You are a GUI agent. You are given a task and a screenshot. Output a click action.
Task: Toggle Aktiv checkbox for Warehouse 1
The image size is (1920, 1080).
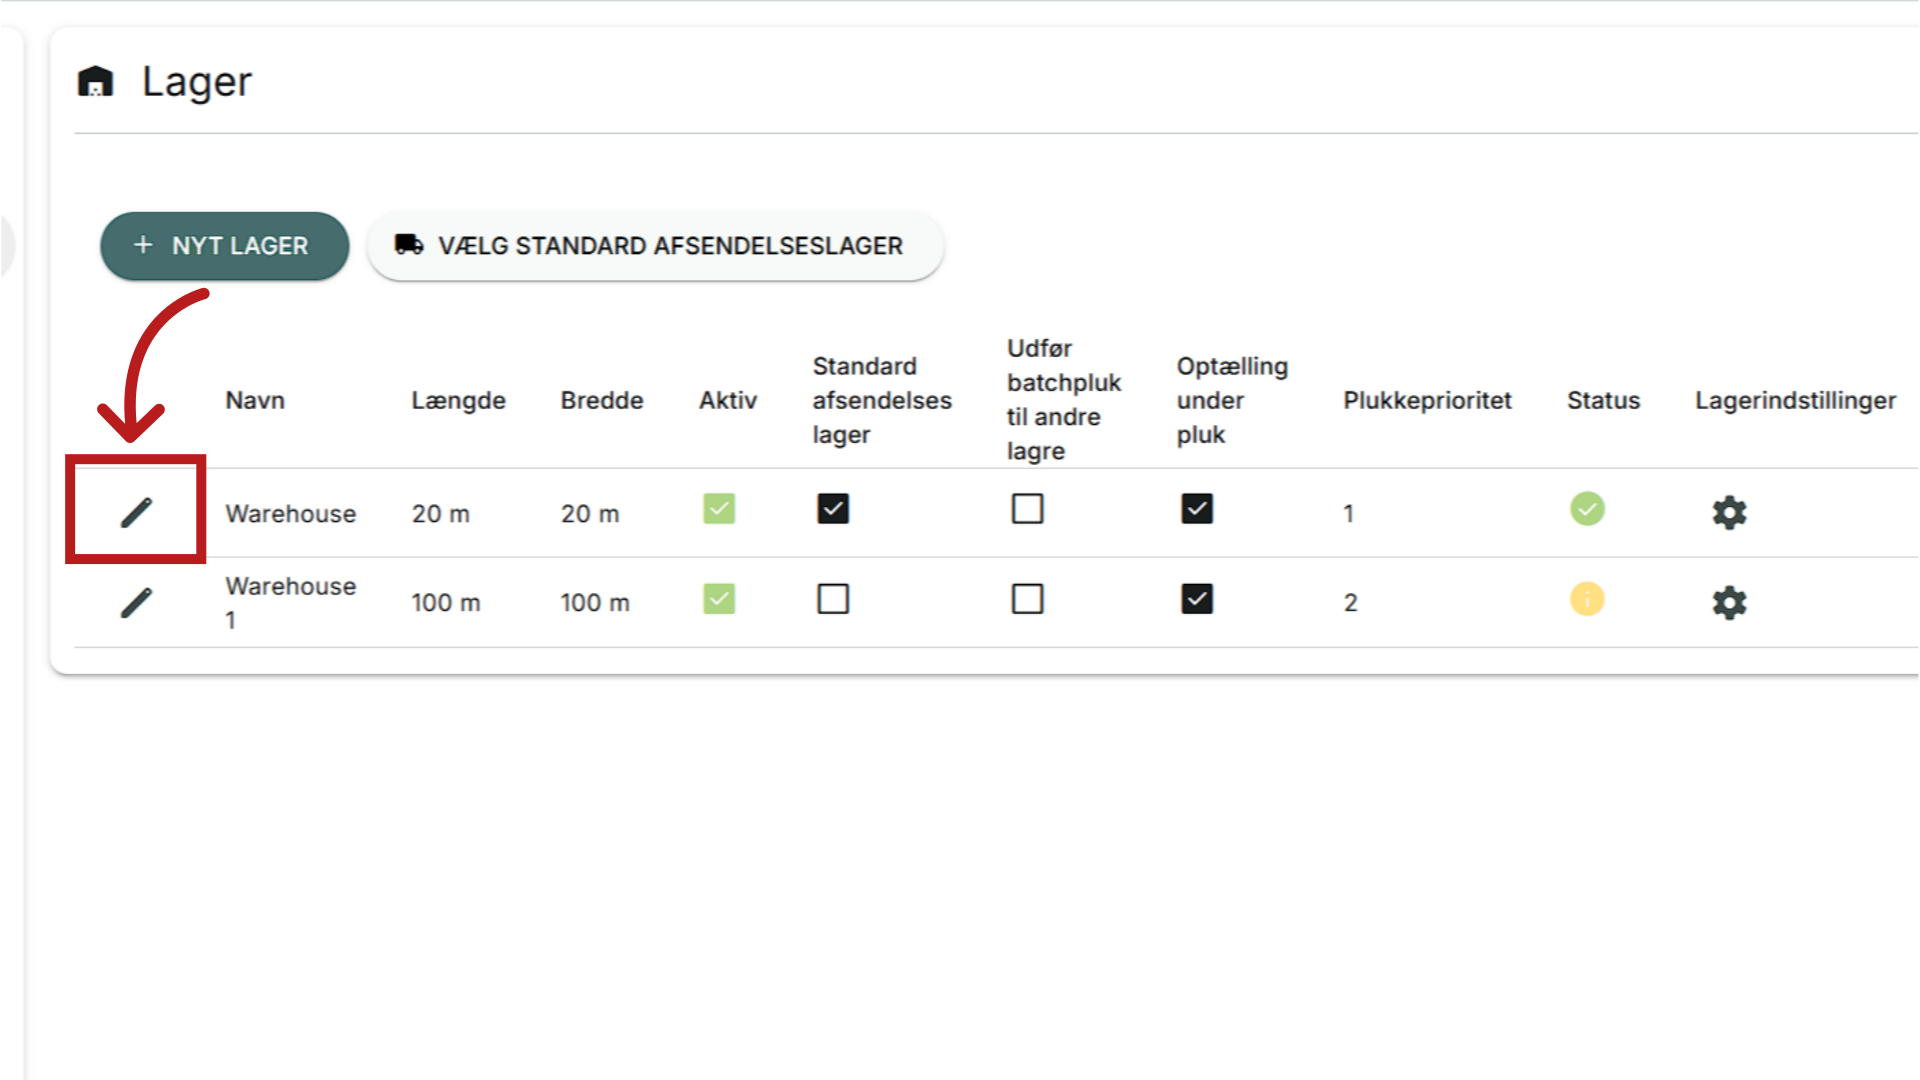[x=719, y=599]
